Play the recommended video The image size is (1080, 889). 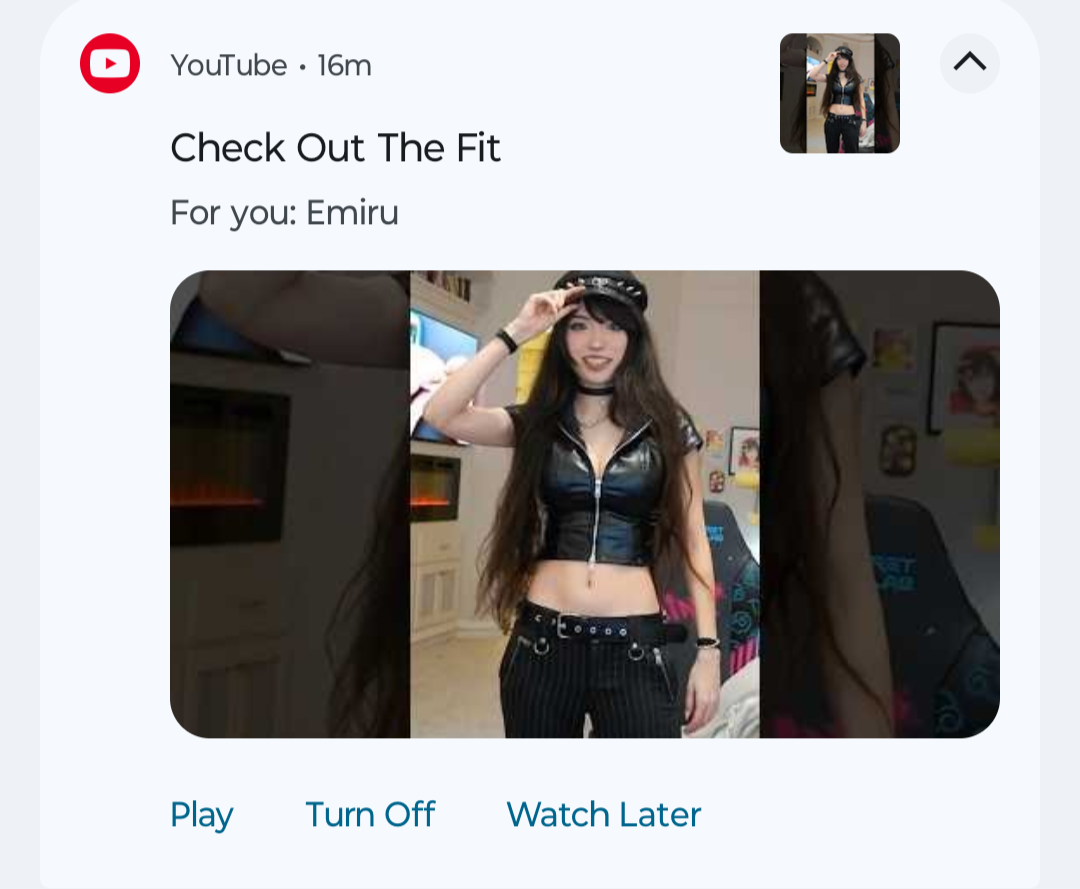tap(202, 815)
